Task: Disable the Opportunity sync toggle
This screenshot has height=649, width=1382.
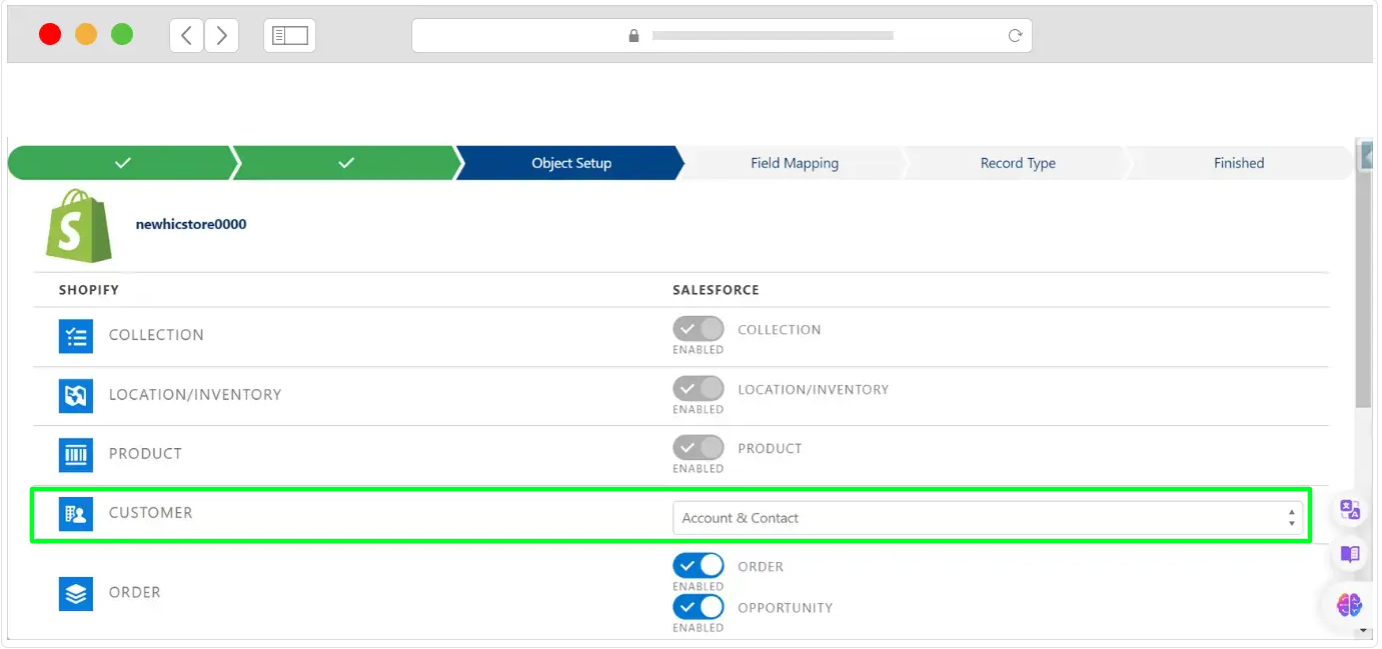Action: [x=698, y=607]
